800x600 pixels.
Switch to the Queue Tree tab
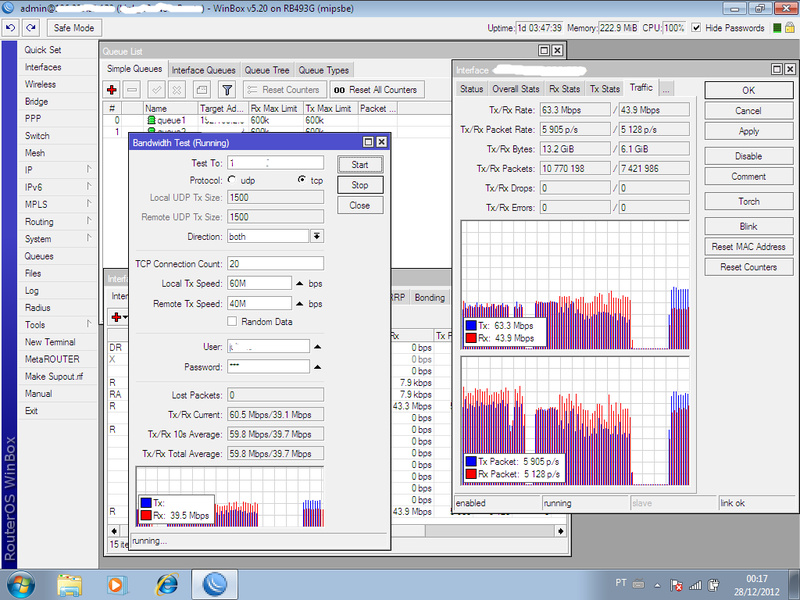267,70
